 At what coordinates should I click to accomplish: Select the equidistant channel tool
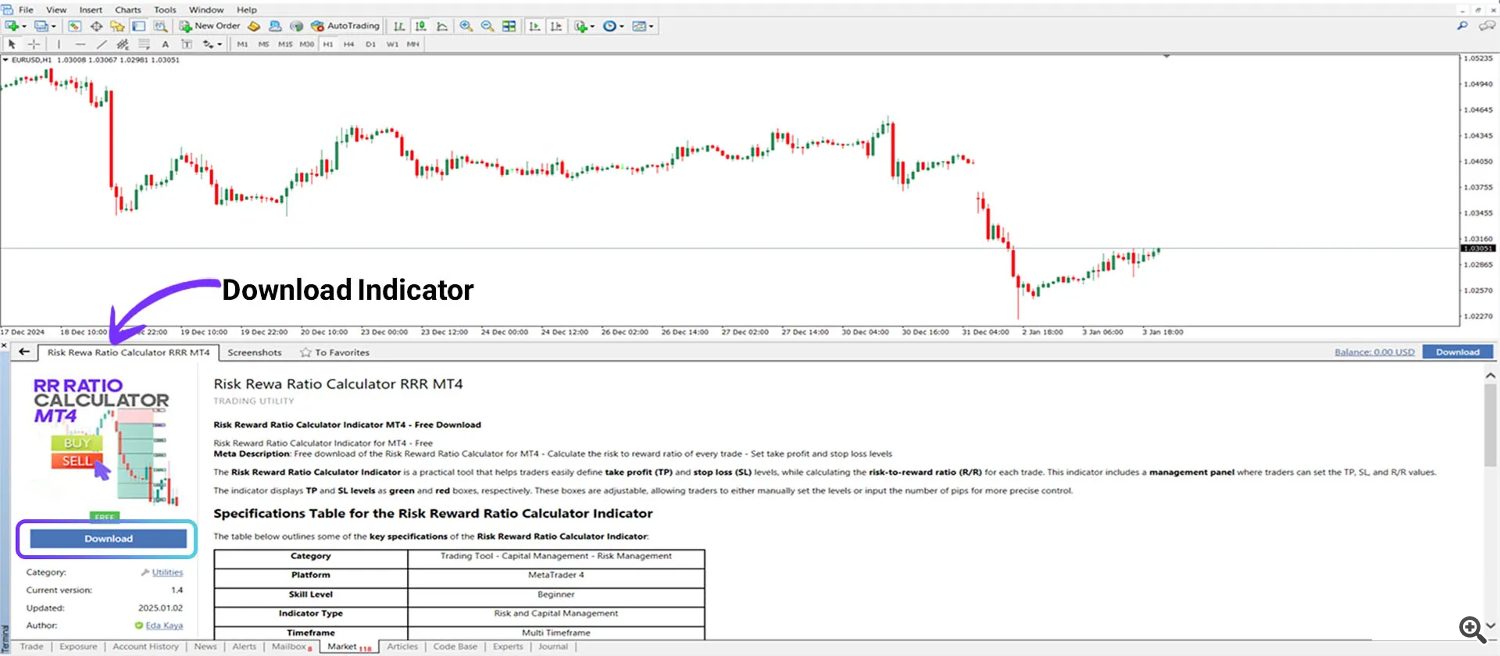123,44
